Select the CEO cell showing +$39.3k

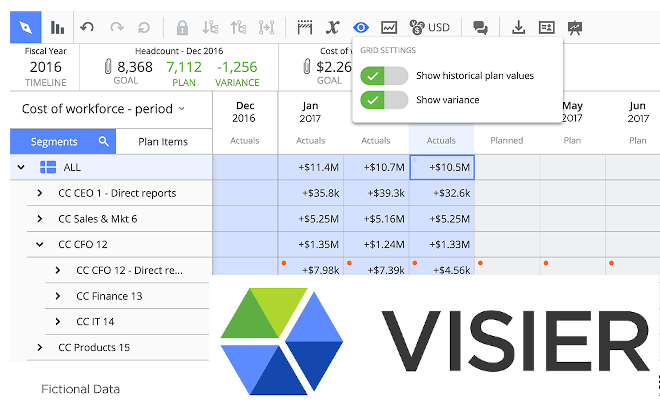(376, 193)
